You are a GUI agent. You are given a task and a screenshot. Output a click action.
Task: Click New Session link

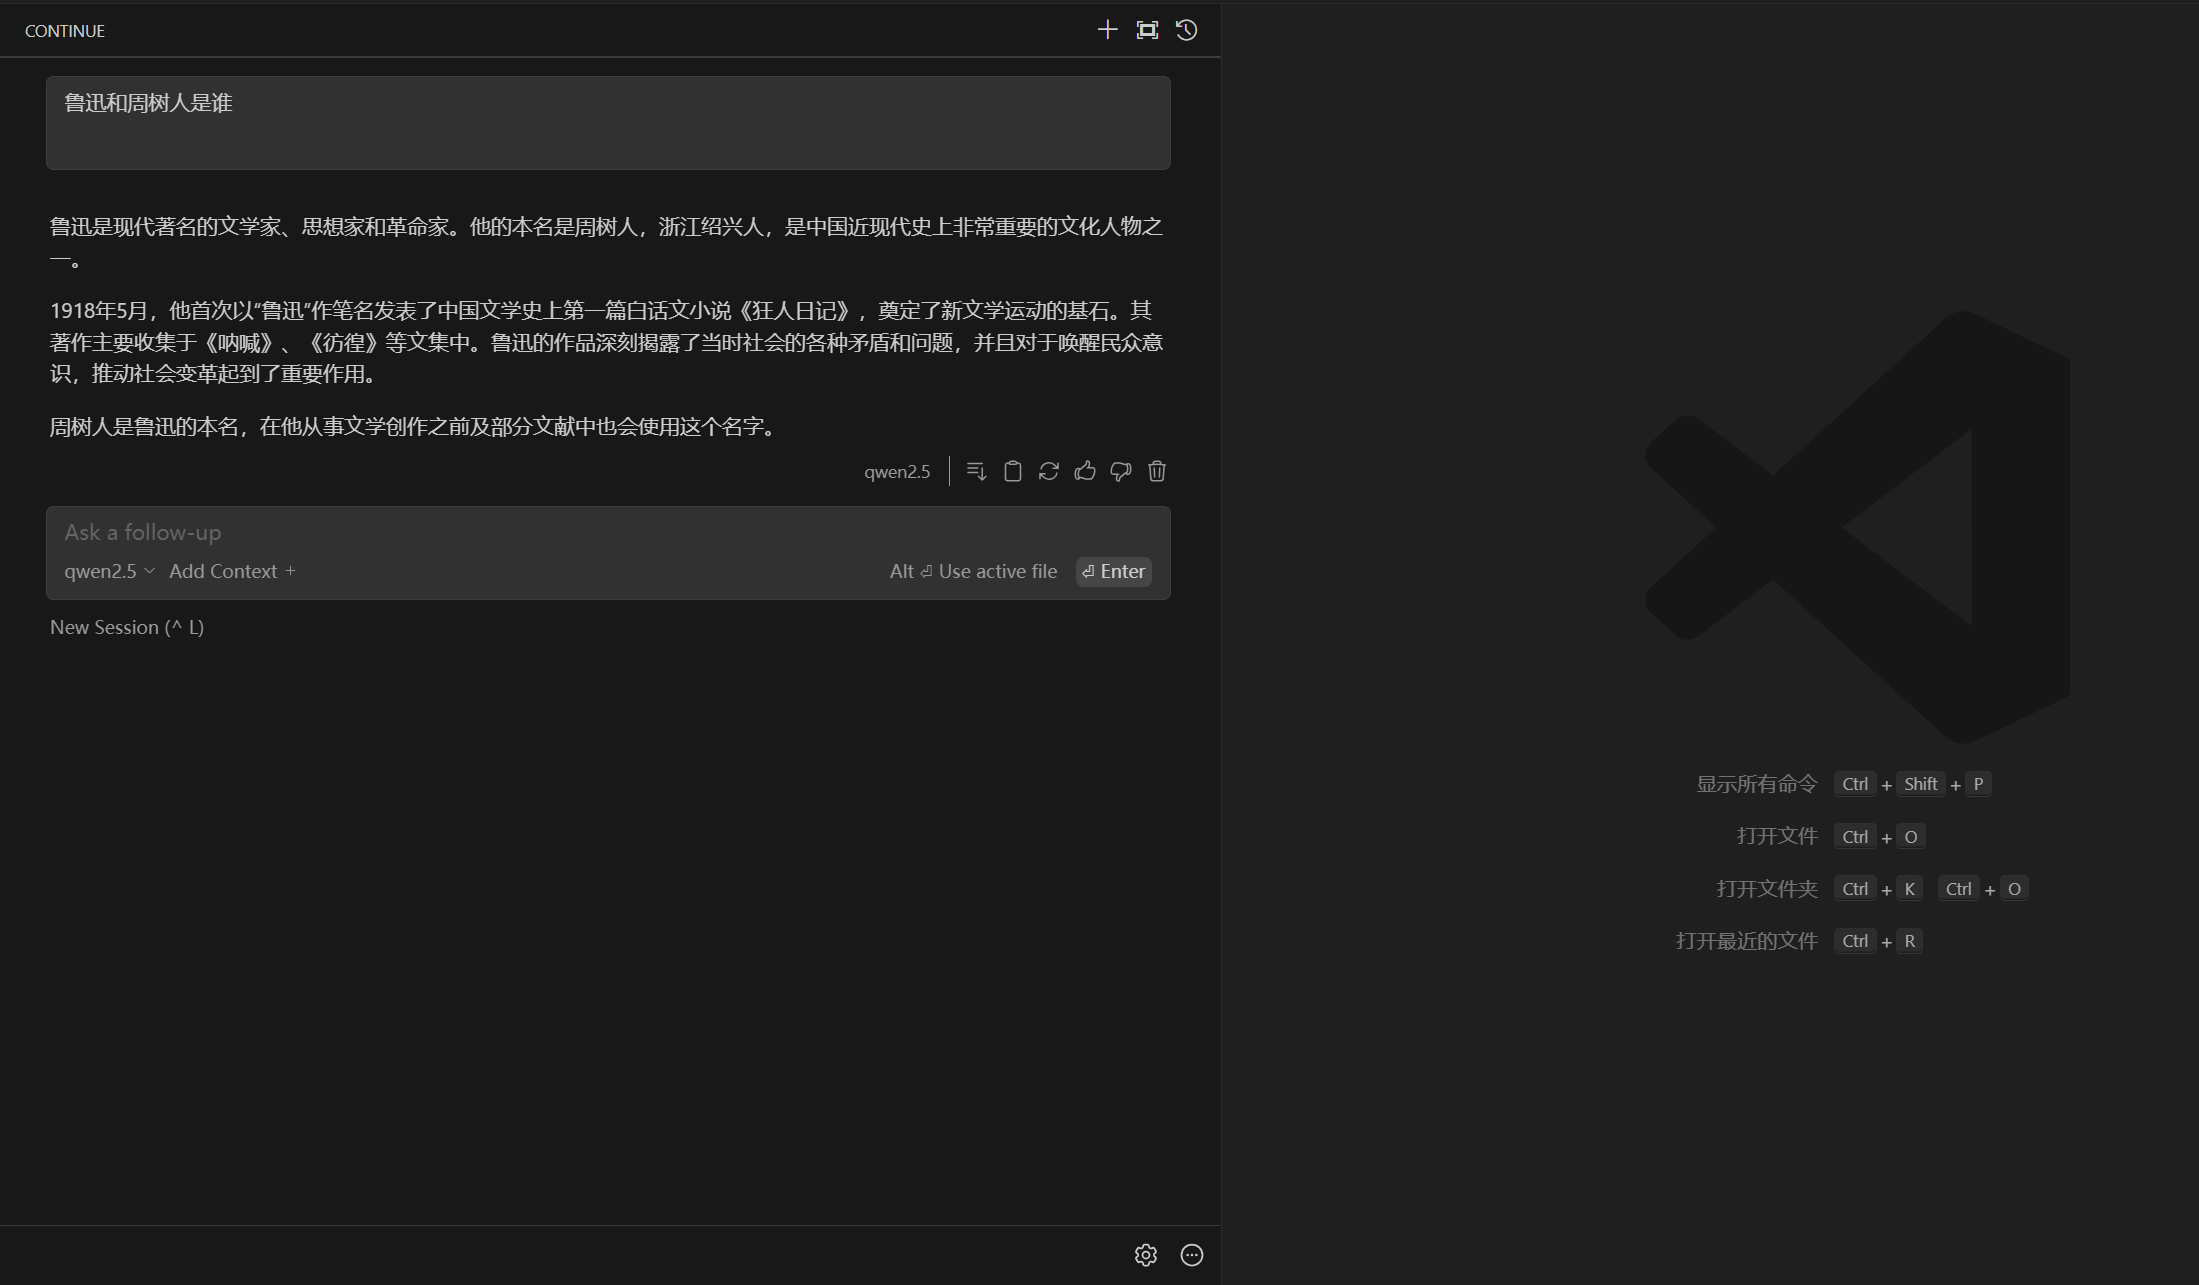click(126, 627)
